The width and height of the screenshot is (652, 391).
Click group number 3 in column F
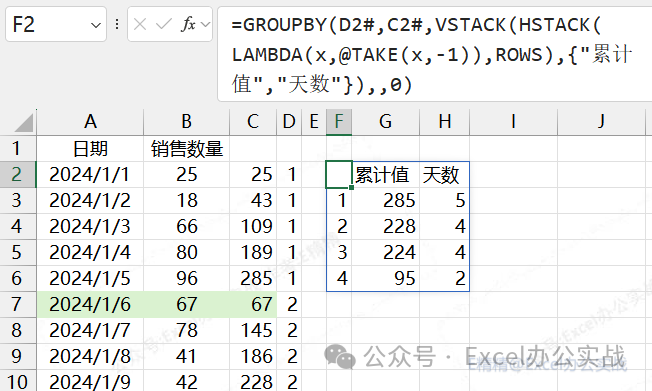339,252
